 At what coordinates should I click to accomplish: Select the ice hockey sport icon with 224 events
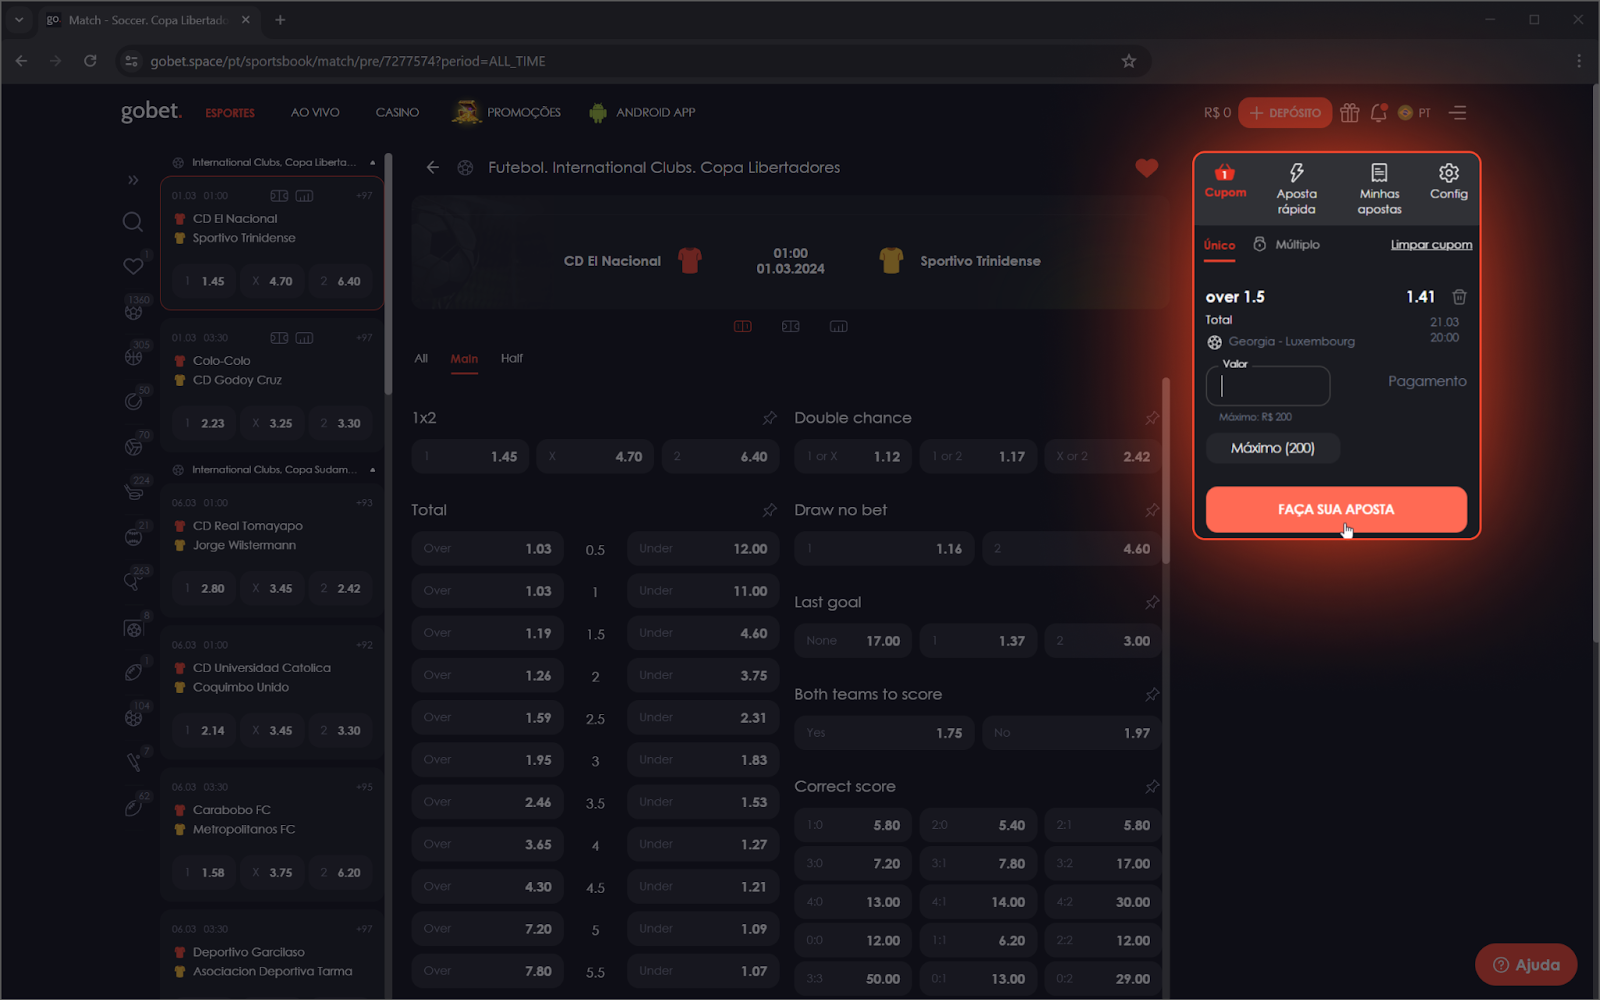133,492
